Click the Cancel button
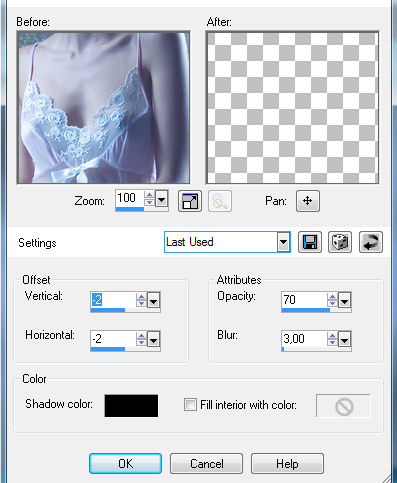Image resolution: width=397 pixels, height=483 pixels. (x=206, y=463)
